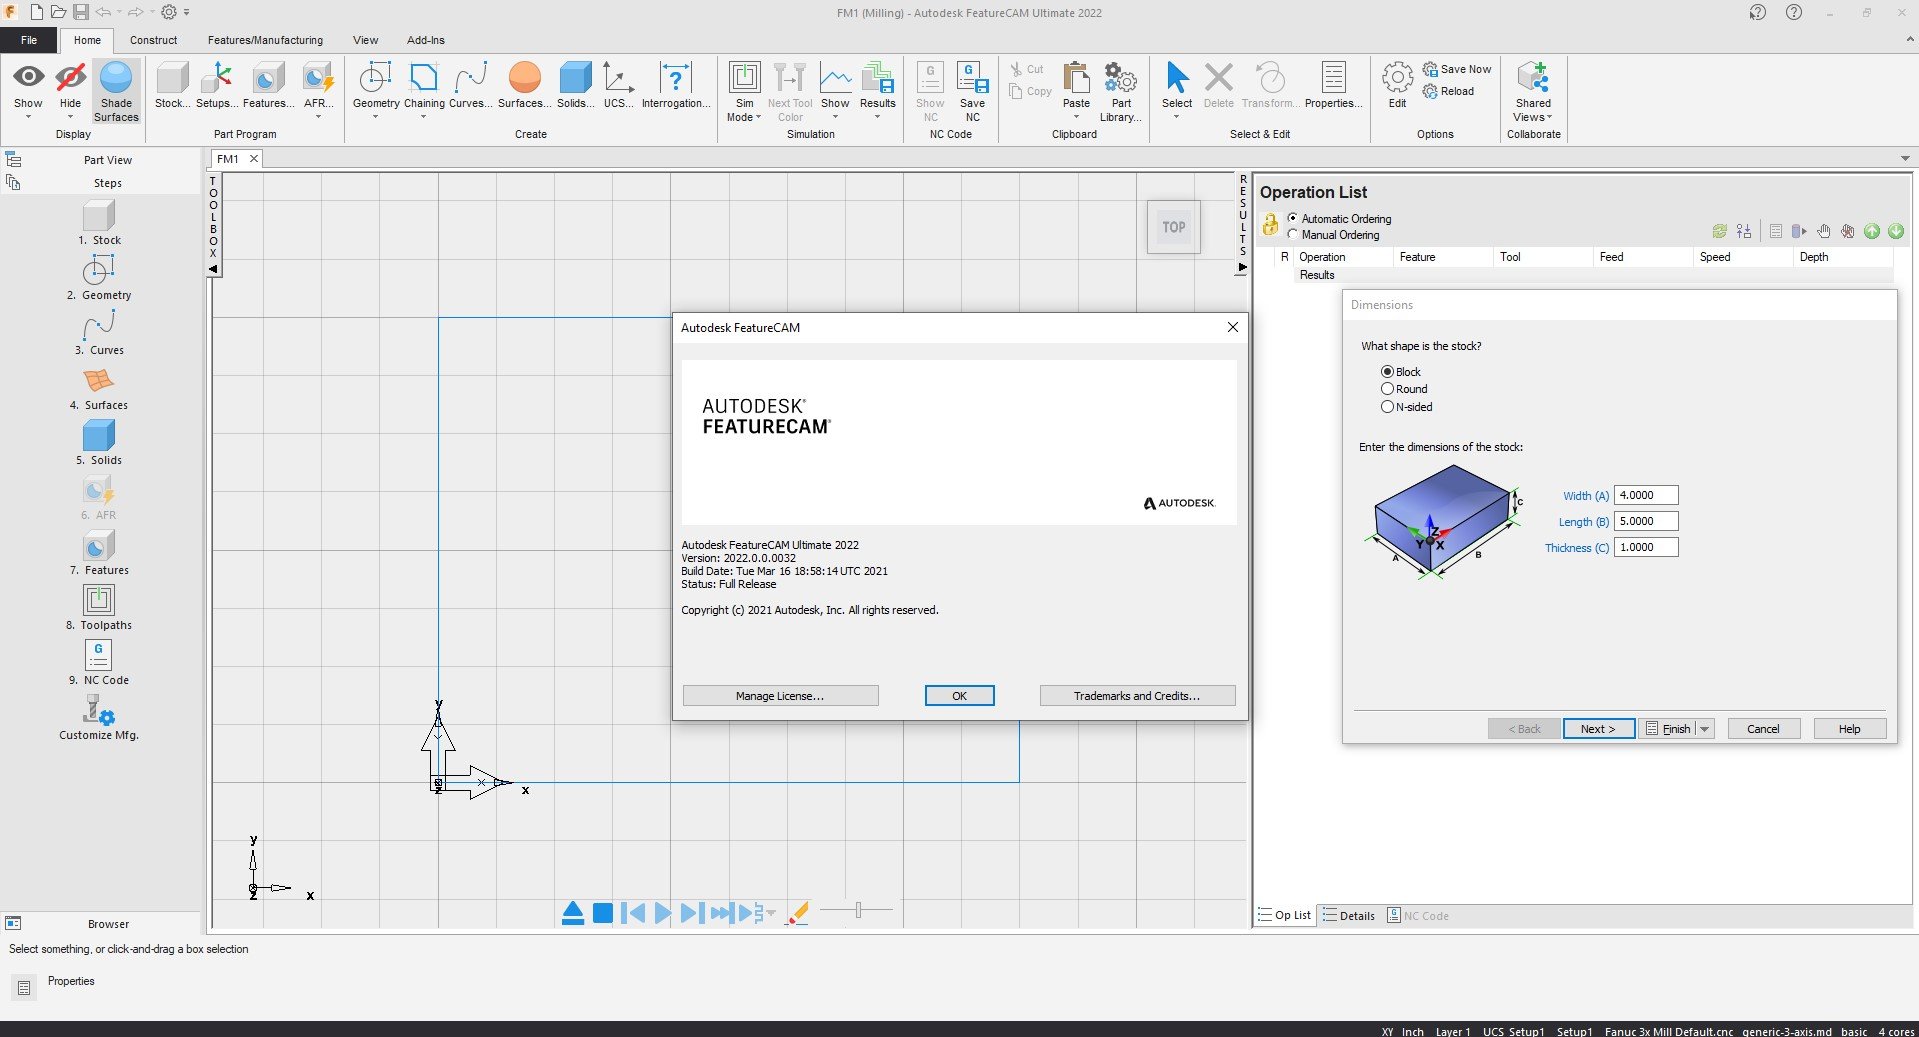Select N-sided stock shape

coord(1387,406)
